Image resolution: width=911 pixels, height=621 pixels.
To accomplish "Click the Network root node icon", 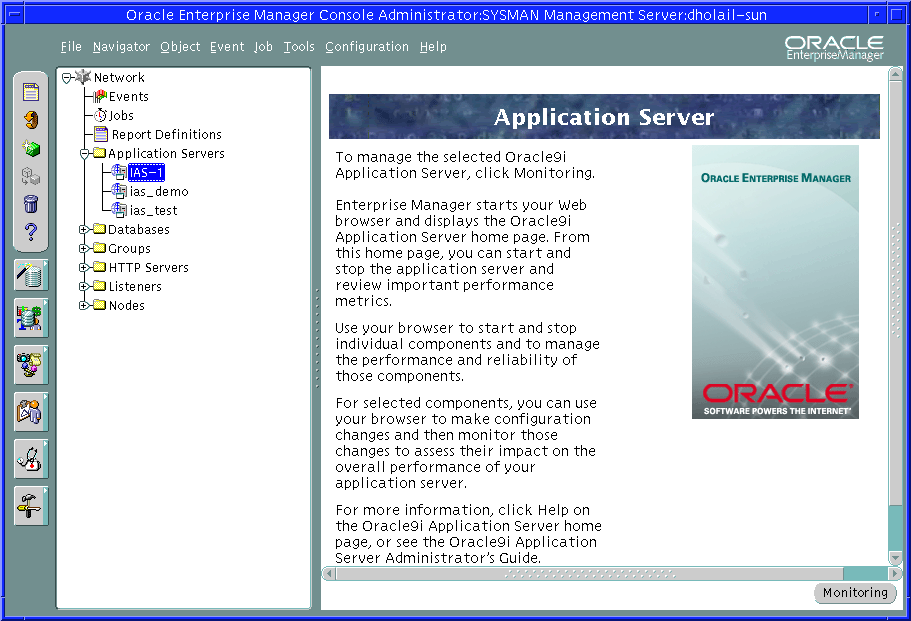I will [x=84, y=77].
